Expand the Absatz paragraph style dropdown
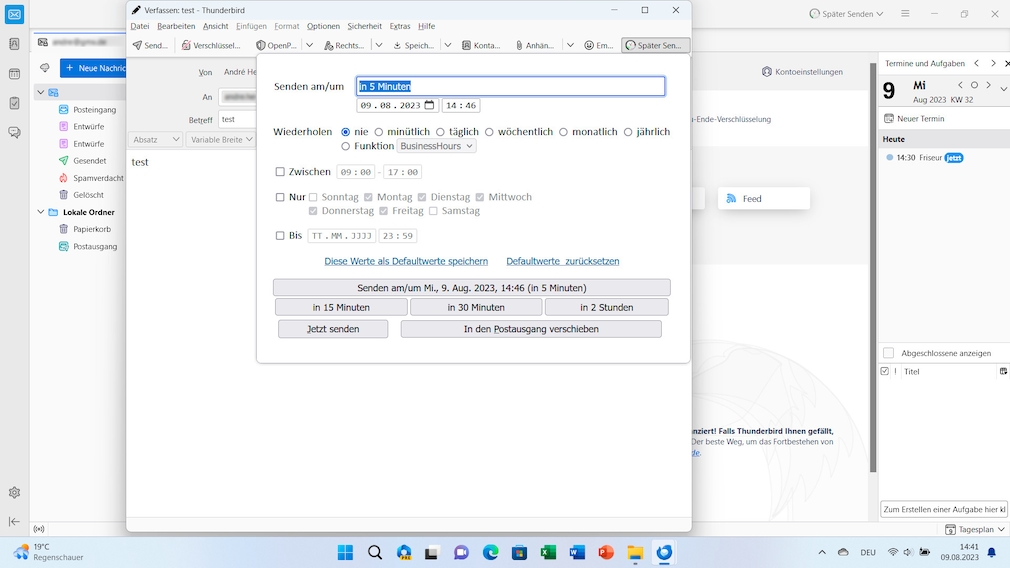The width and height of the screenshot is (1010, 568). pos(155,140)
